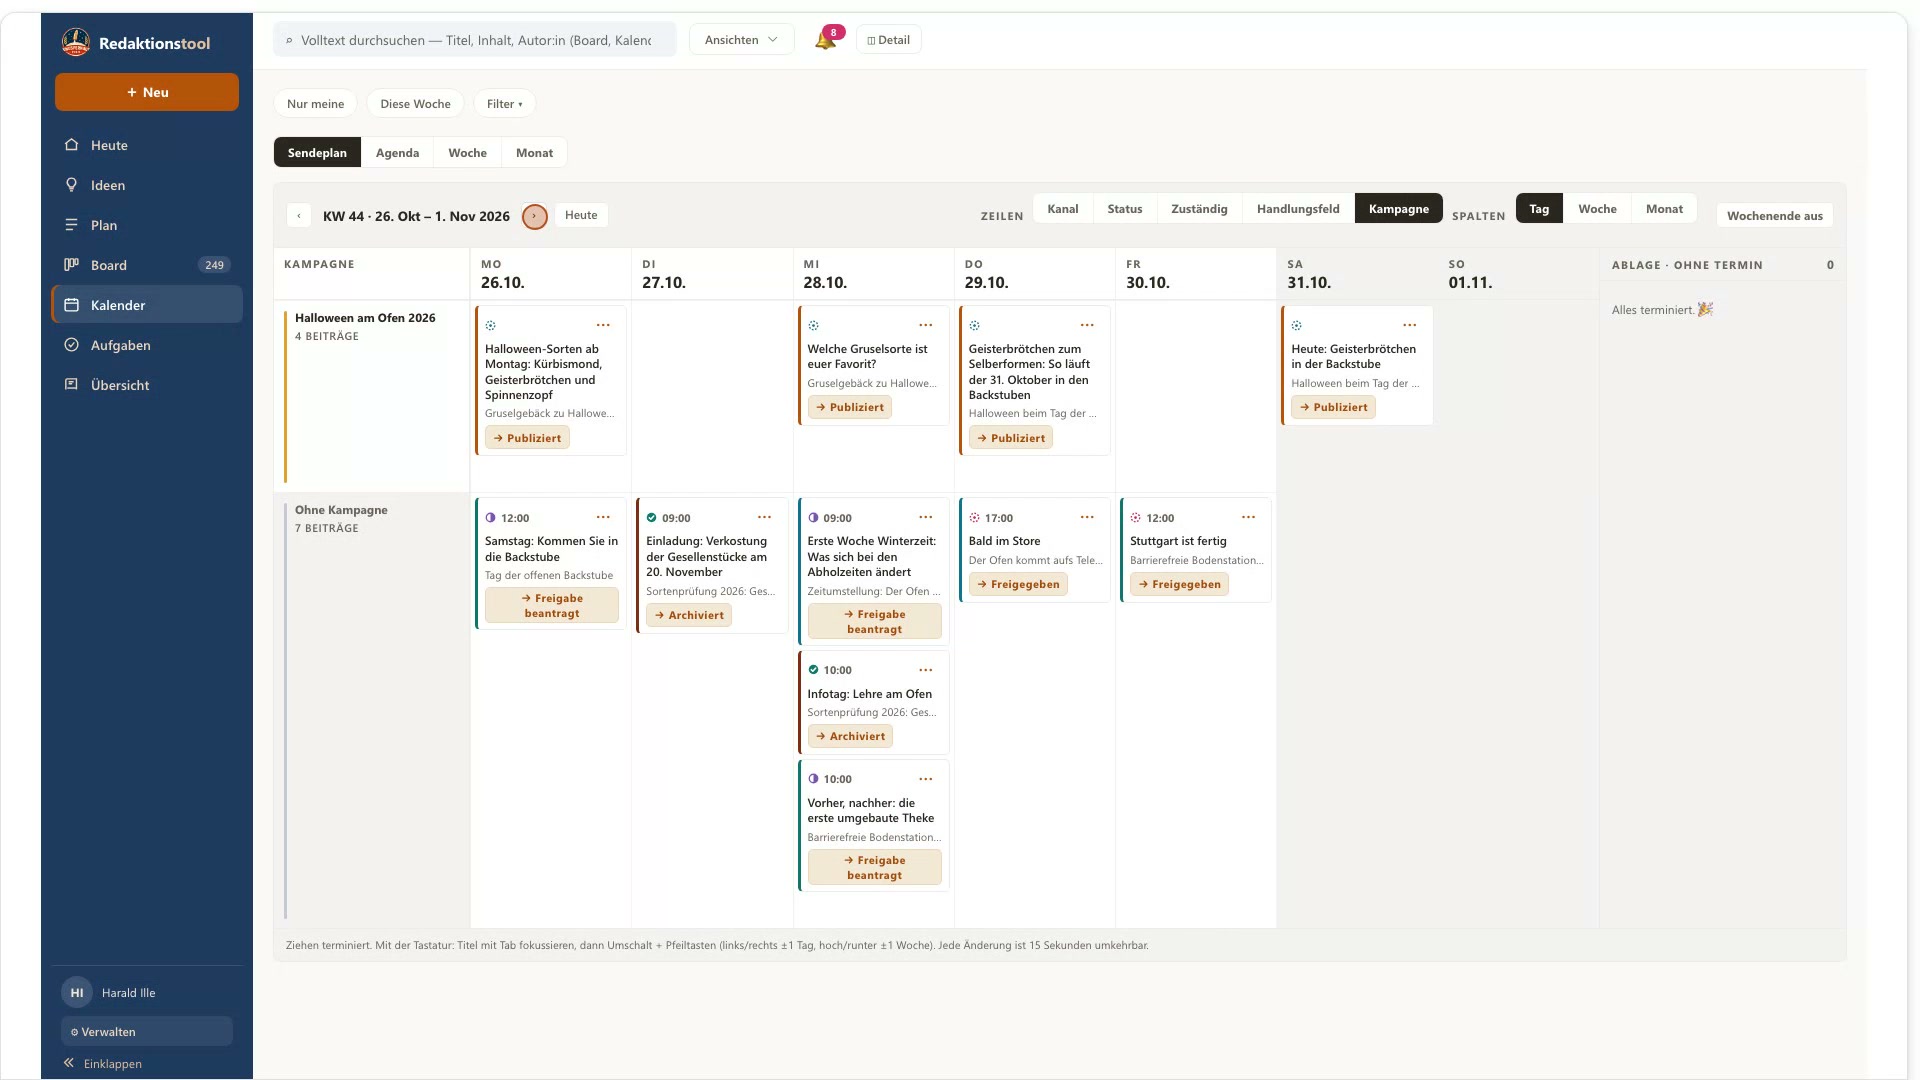Viewport: 1920px width, 1080px height.
Task: Toggle the Nur meine filter
Action: [x=315, y=104]
